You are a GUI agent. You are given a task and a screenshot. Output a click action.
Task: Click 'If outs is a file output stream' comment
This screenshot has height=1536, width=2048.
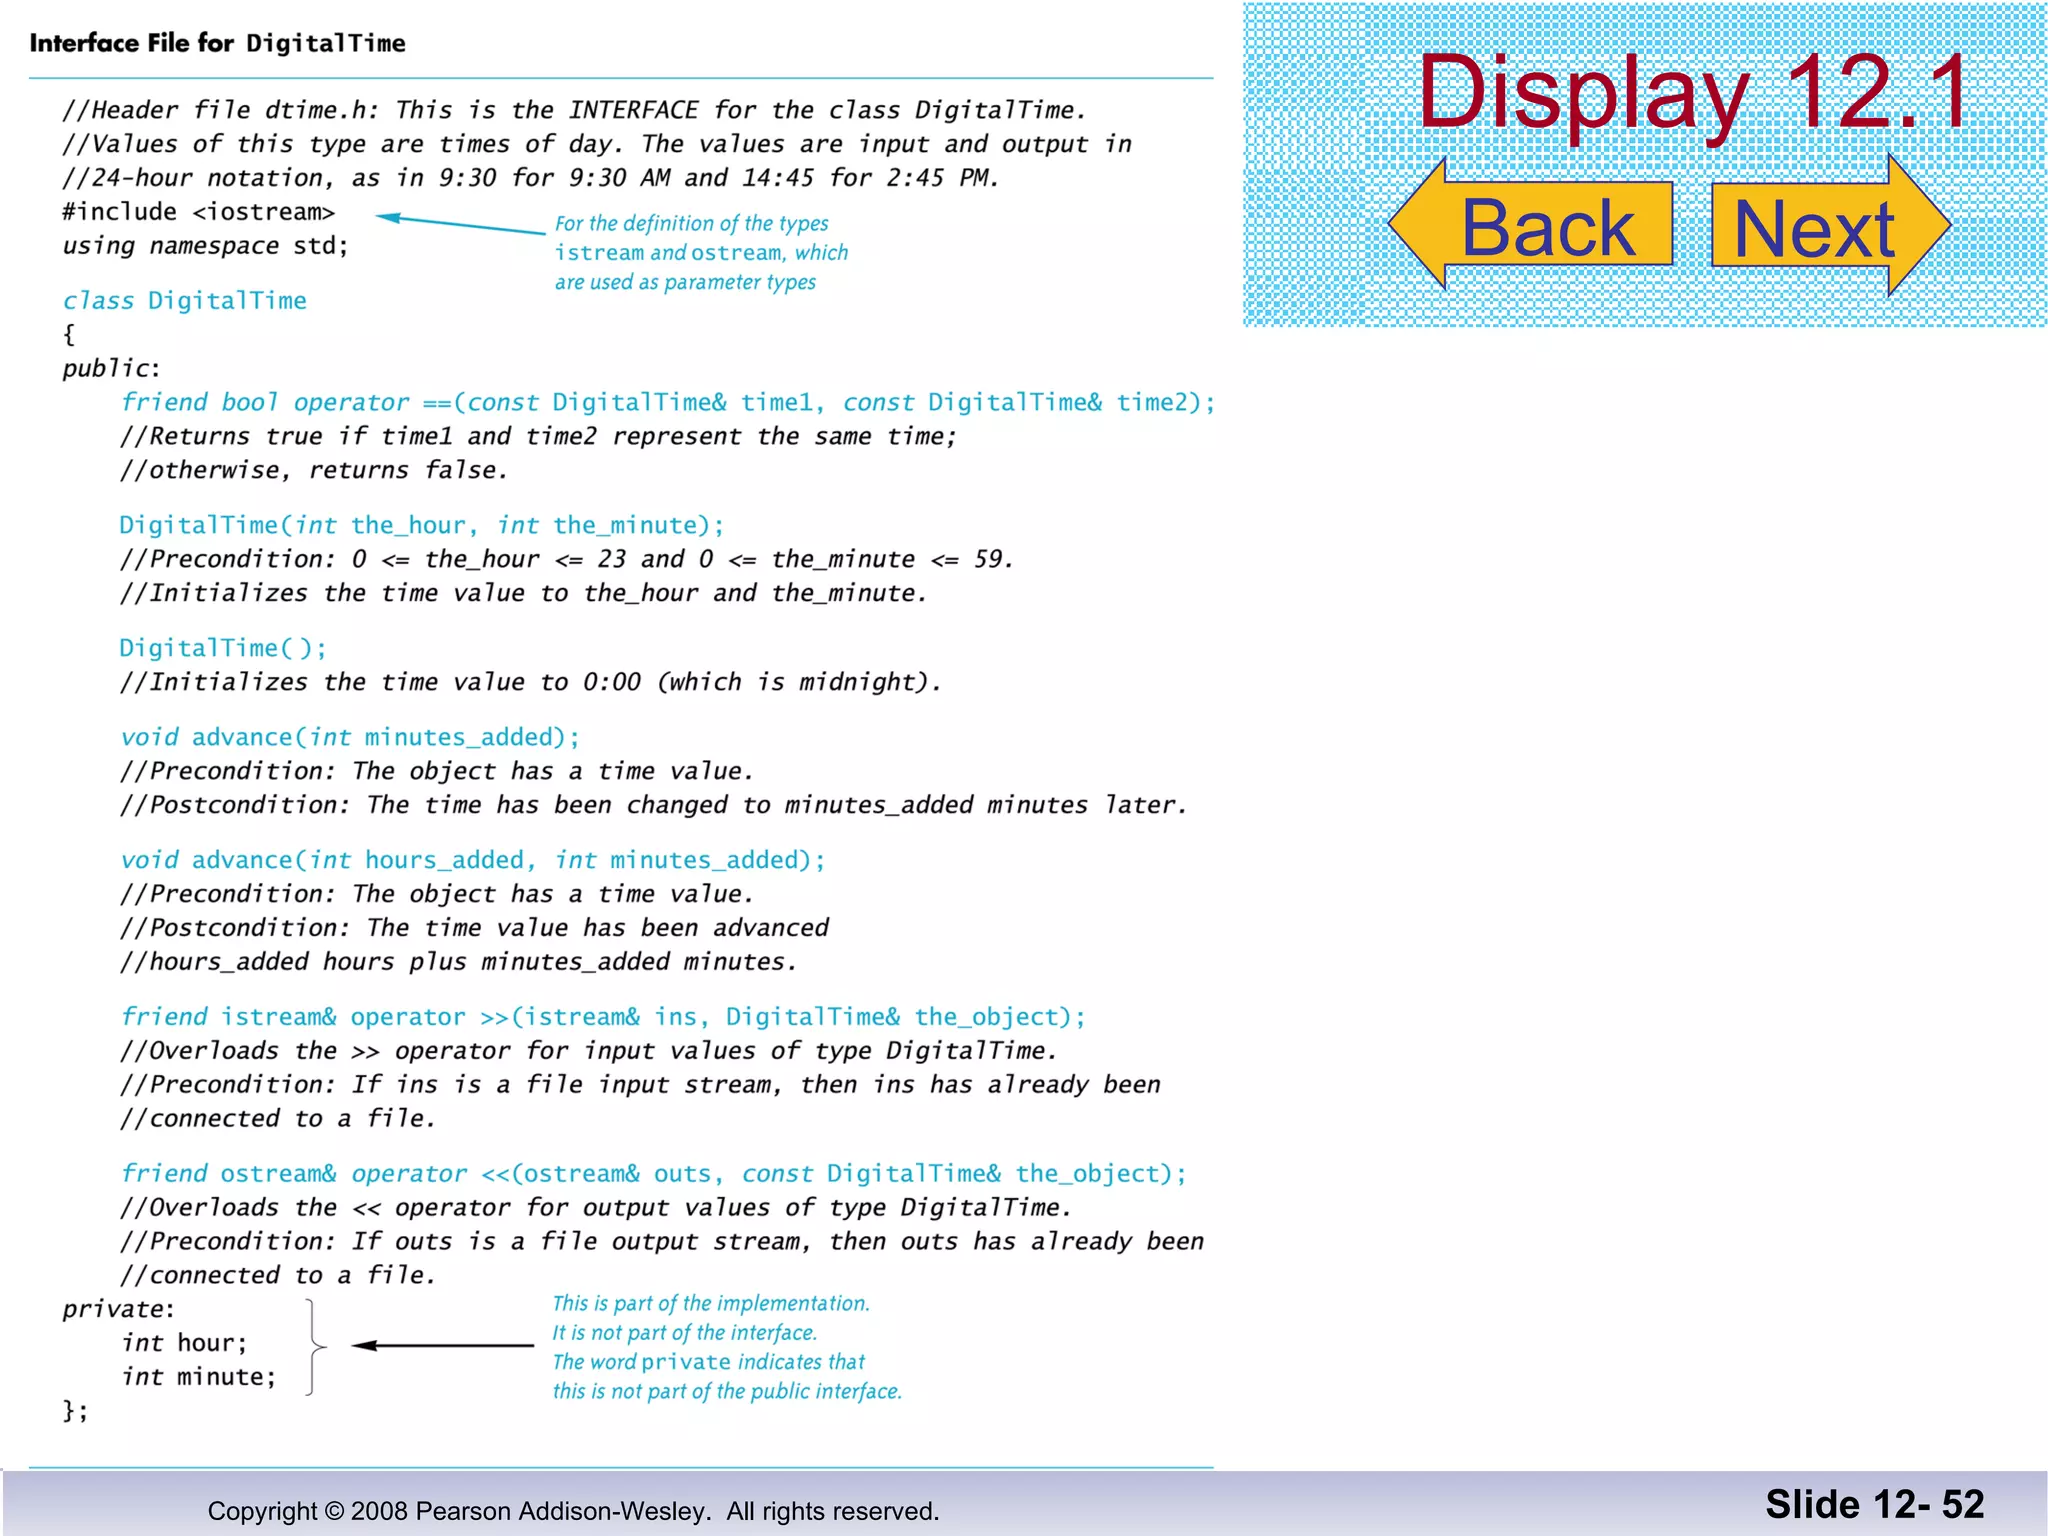tap(662, 1242)
